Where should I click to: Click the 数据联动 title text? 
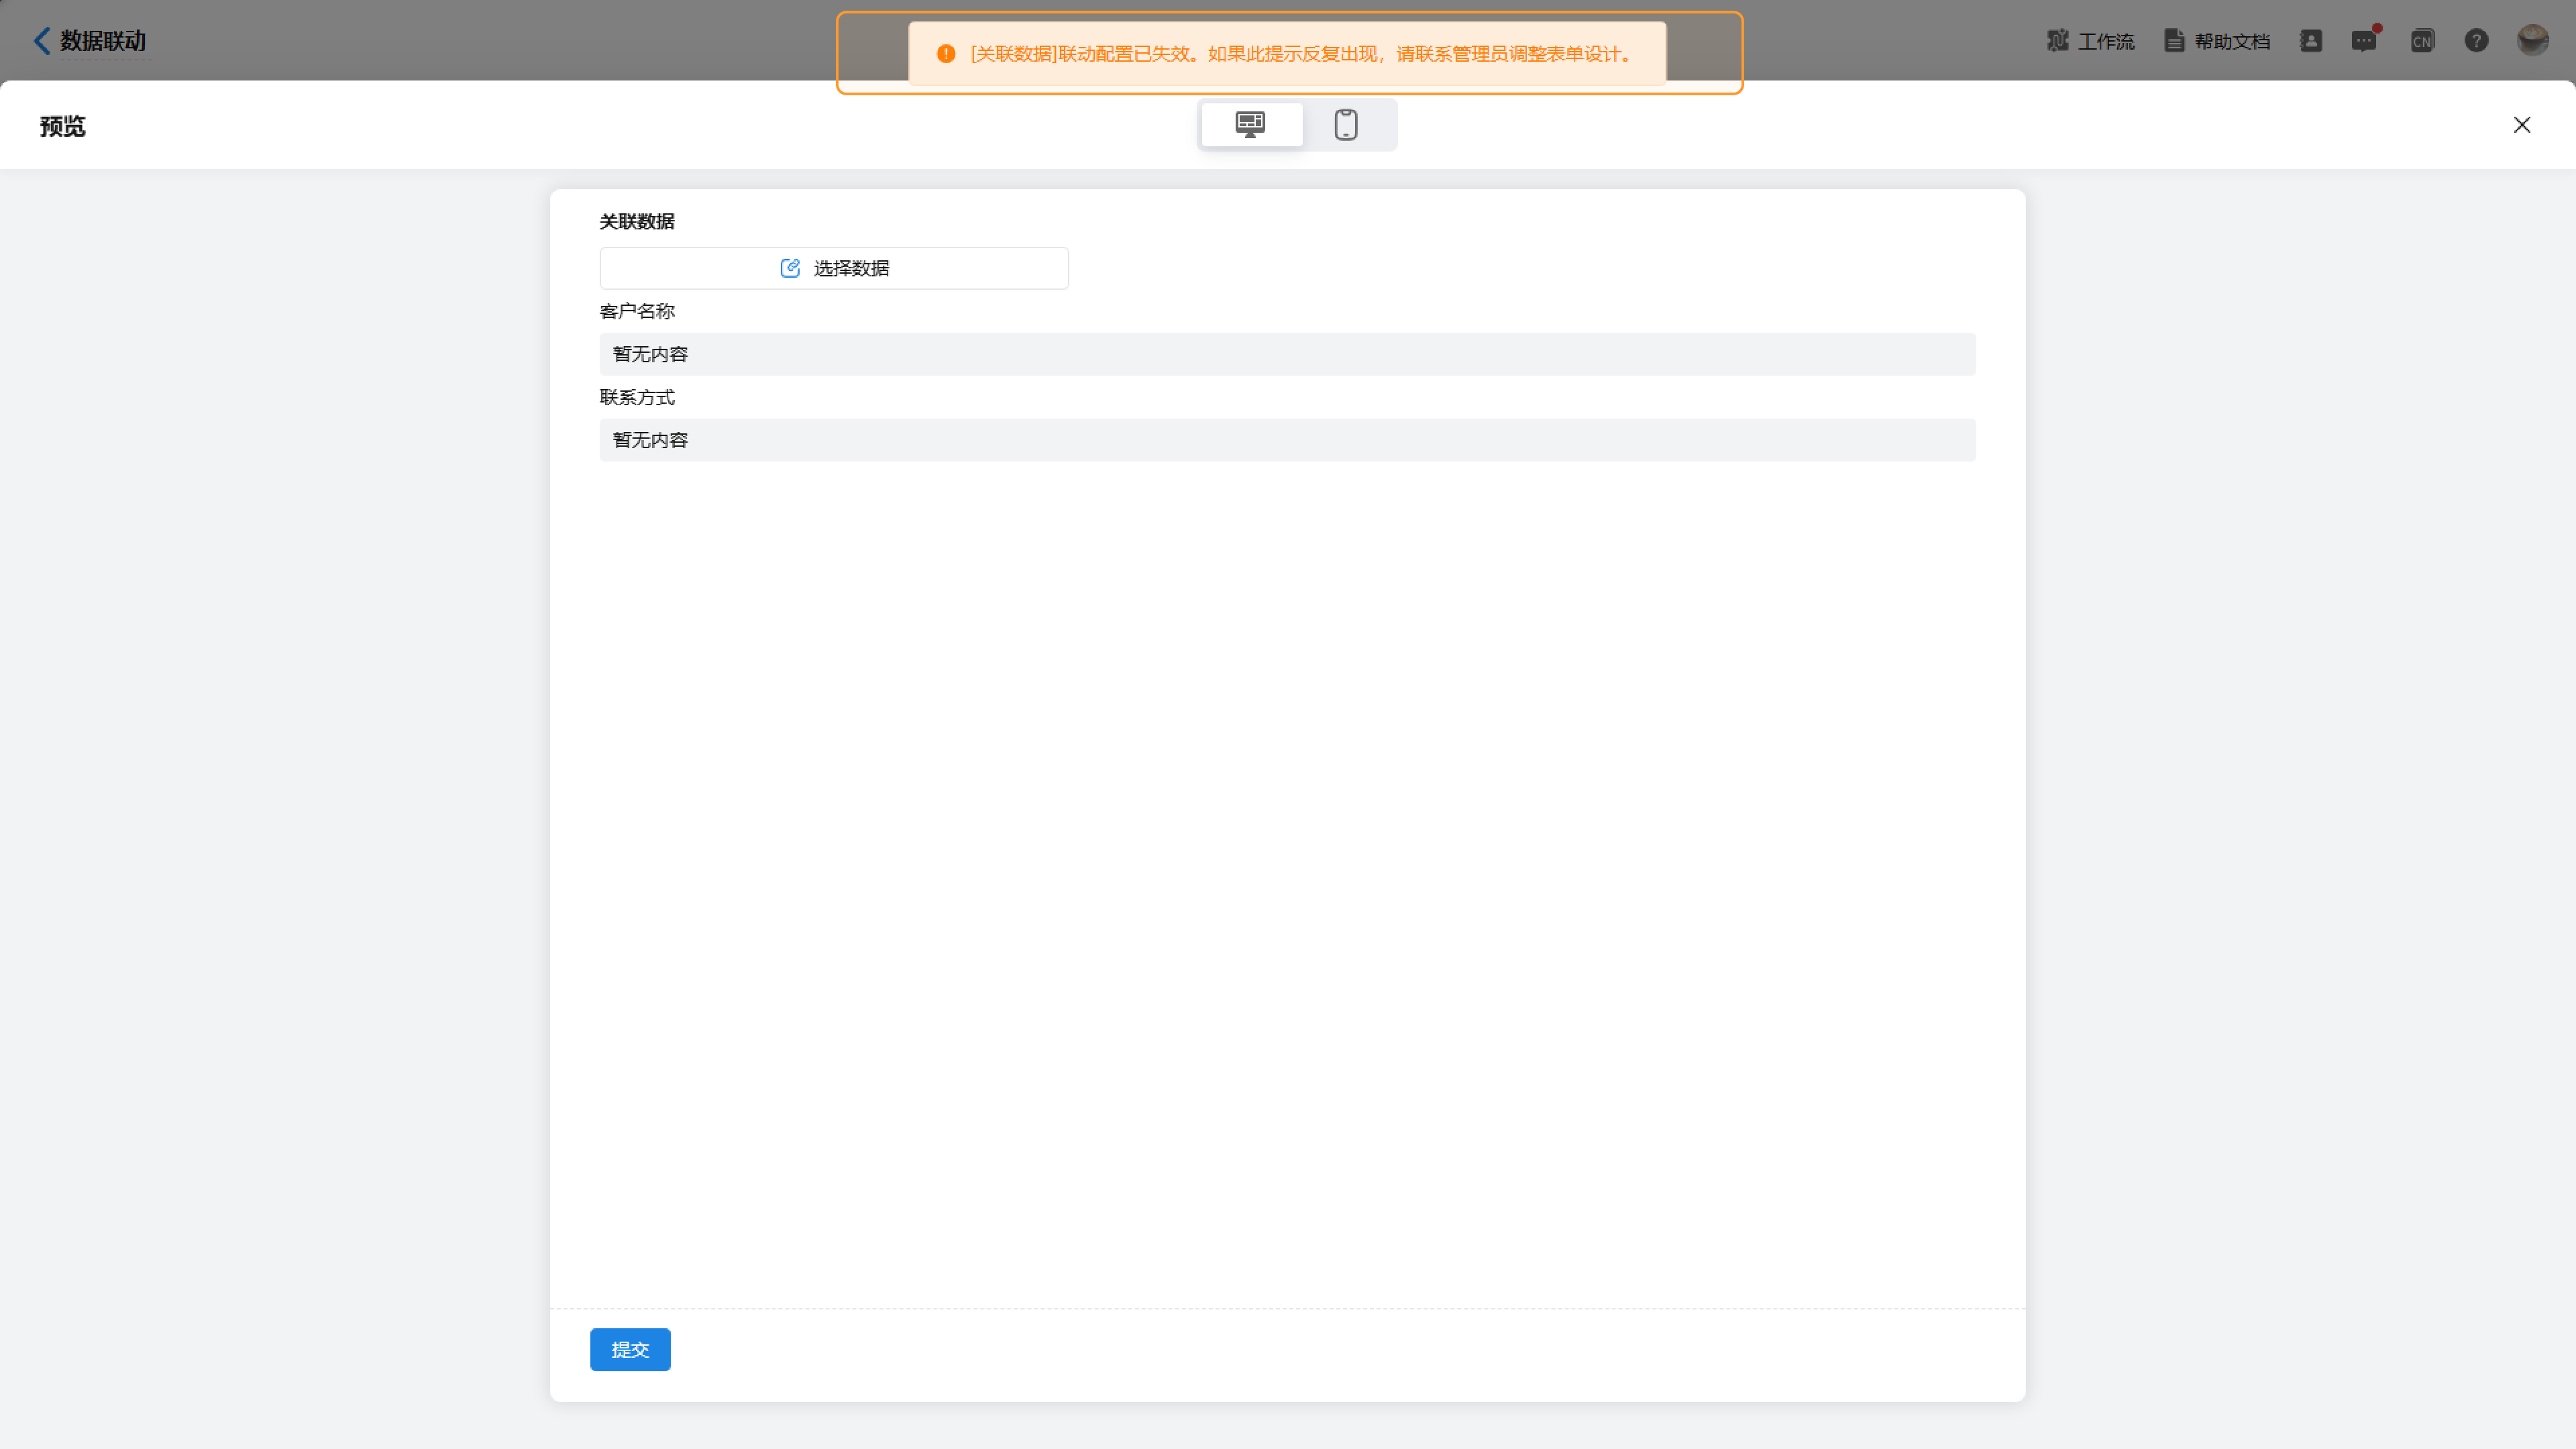pos(103,41)
